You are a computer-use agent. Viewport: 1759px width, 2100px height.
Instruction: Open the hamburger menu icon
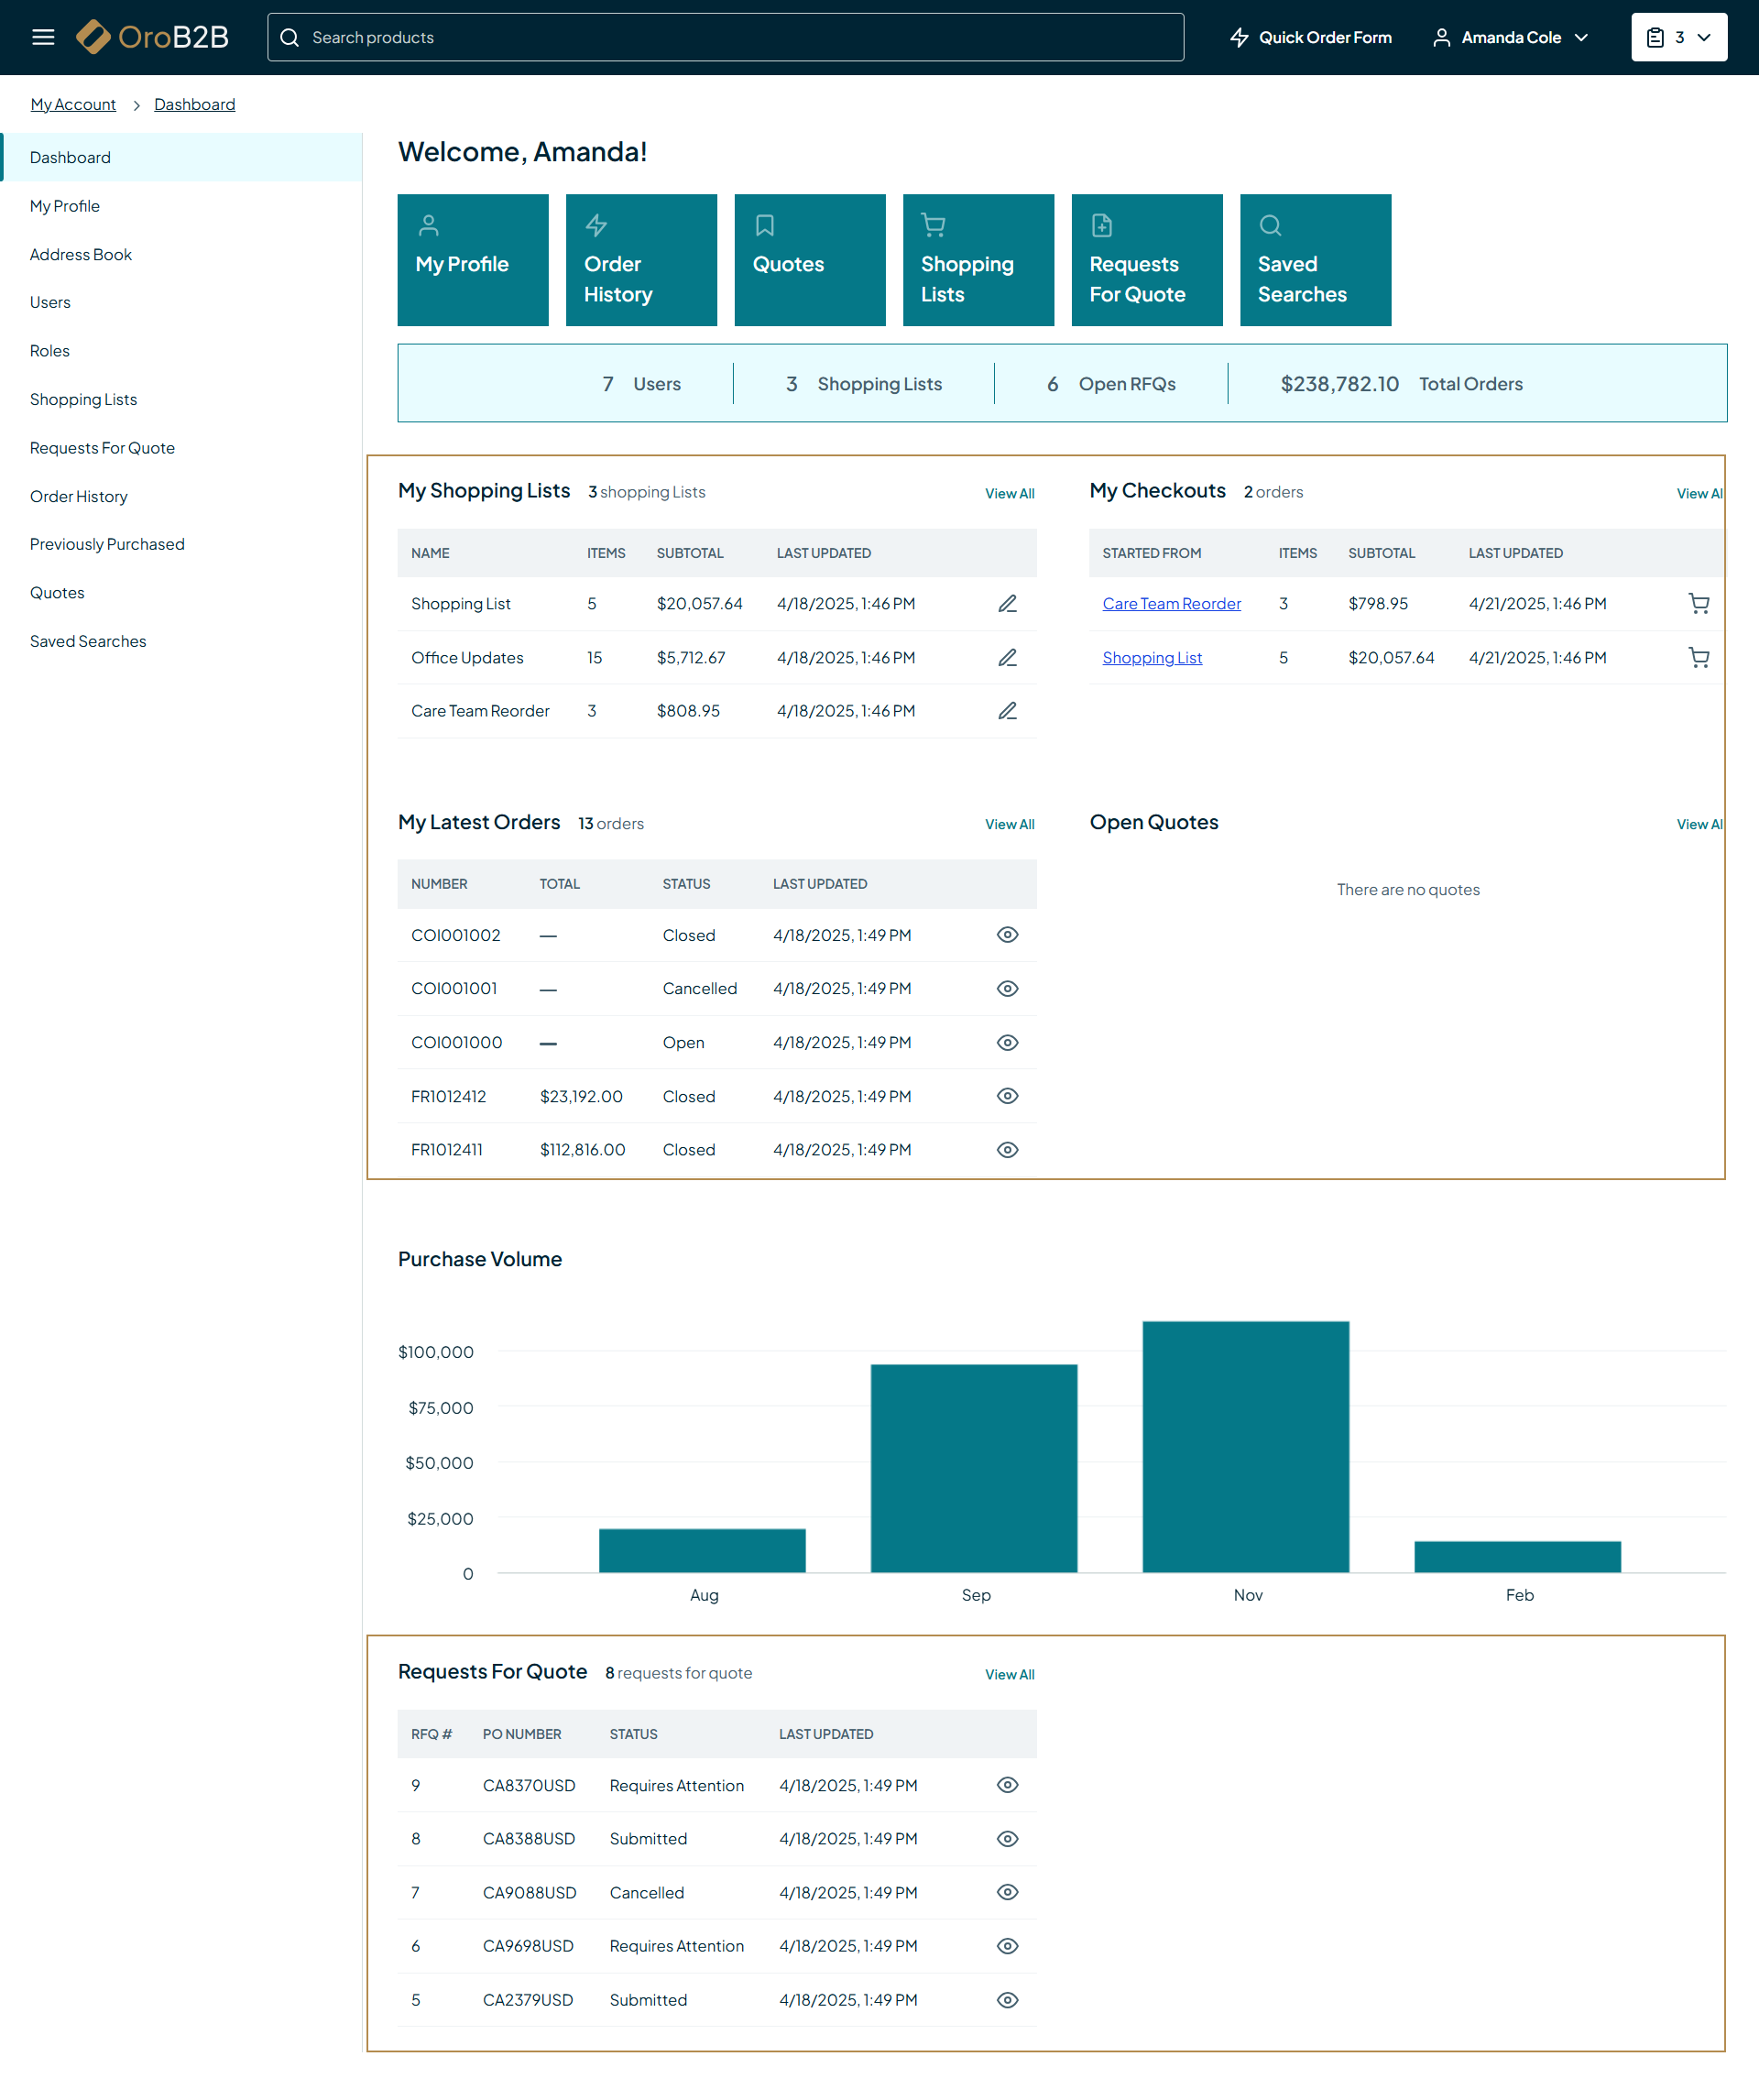point(43,37)
